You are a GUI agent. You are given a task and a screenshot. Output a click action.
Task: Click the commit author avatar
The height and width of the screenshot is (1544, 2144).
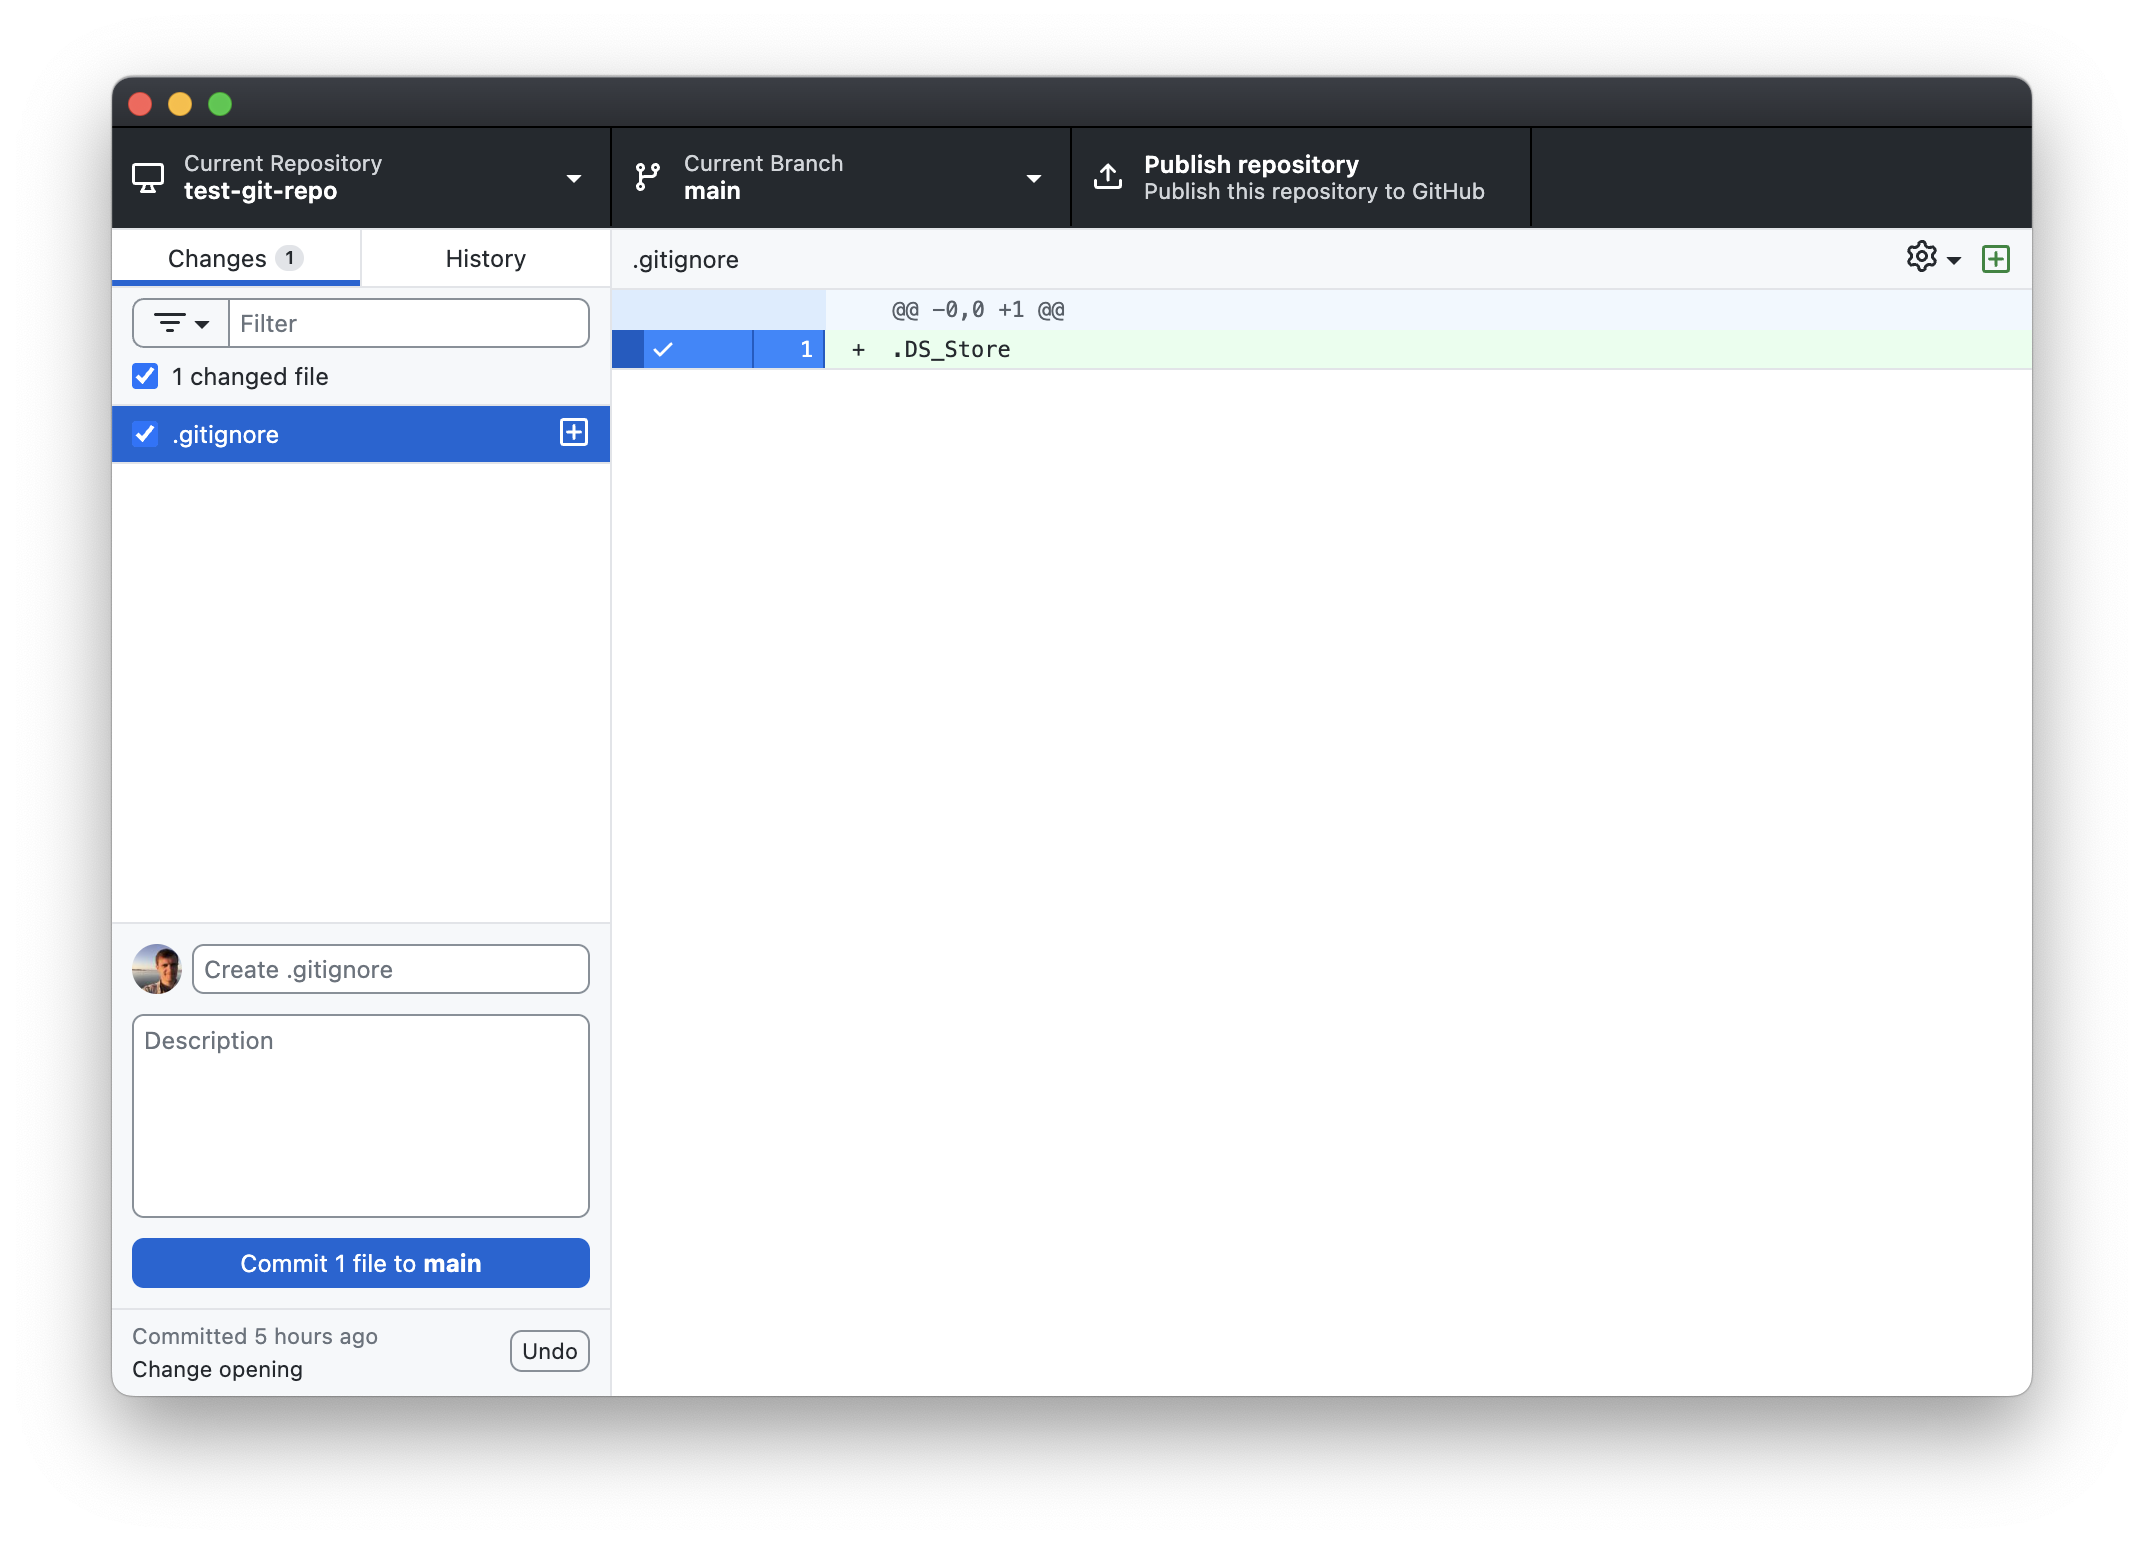tap(157, 969)
